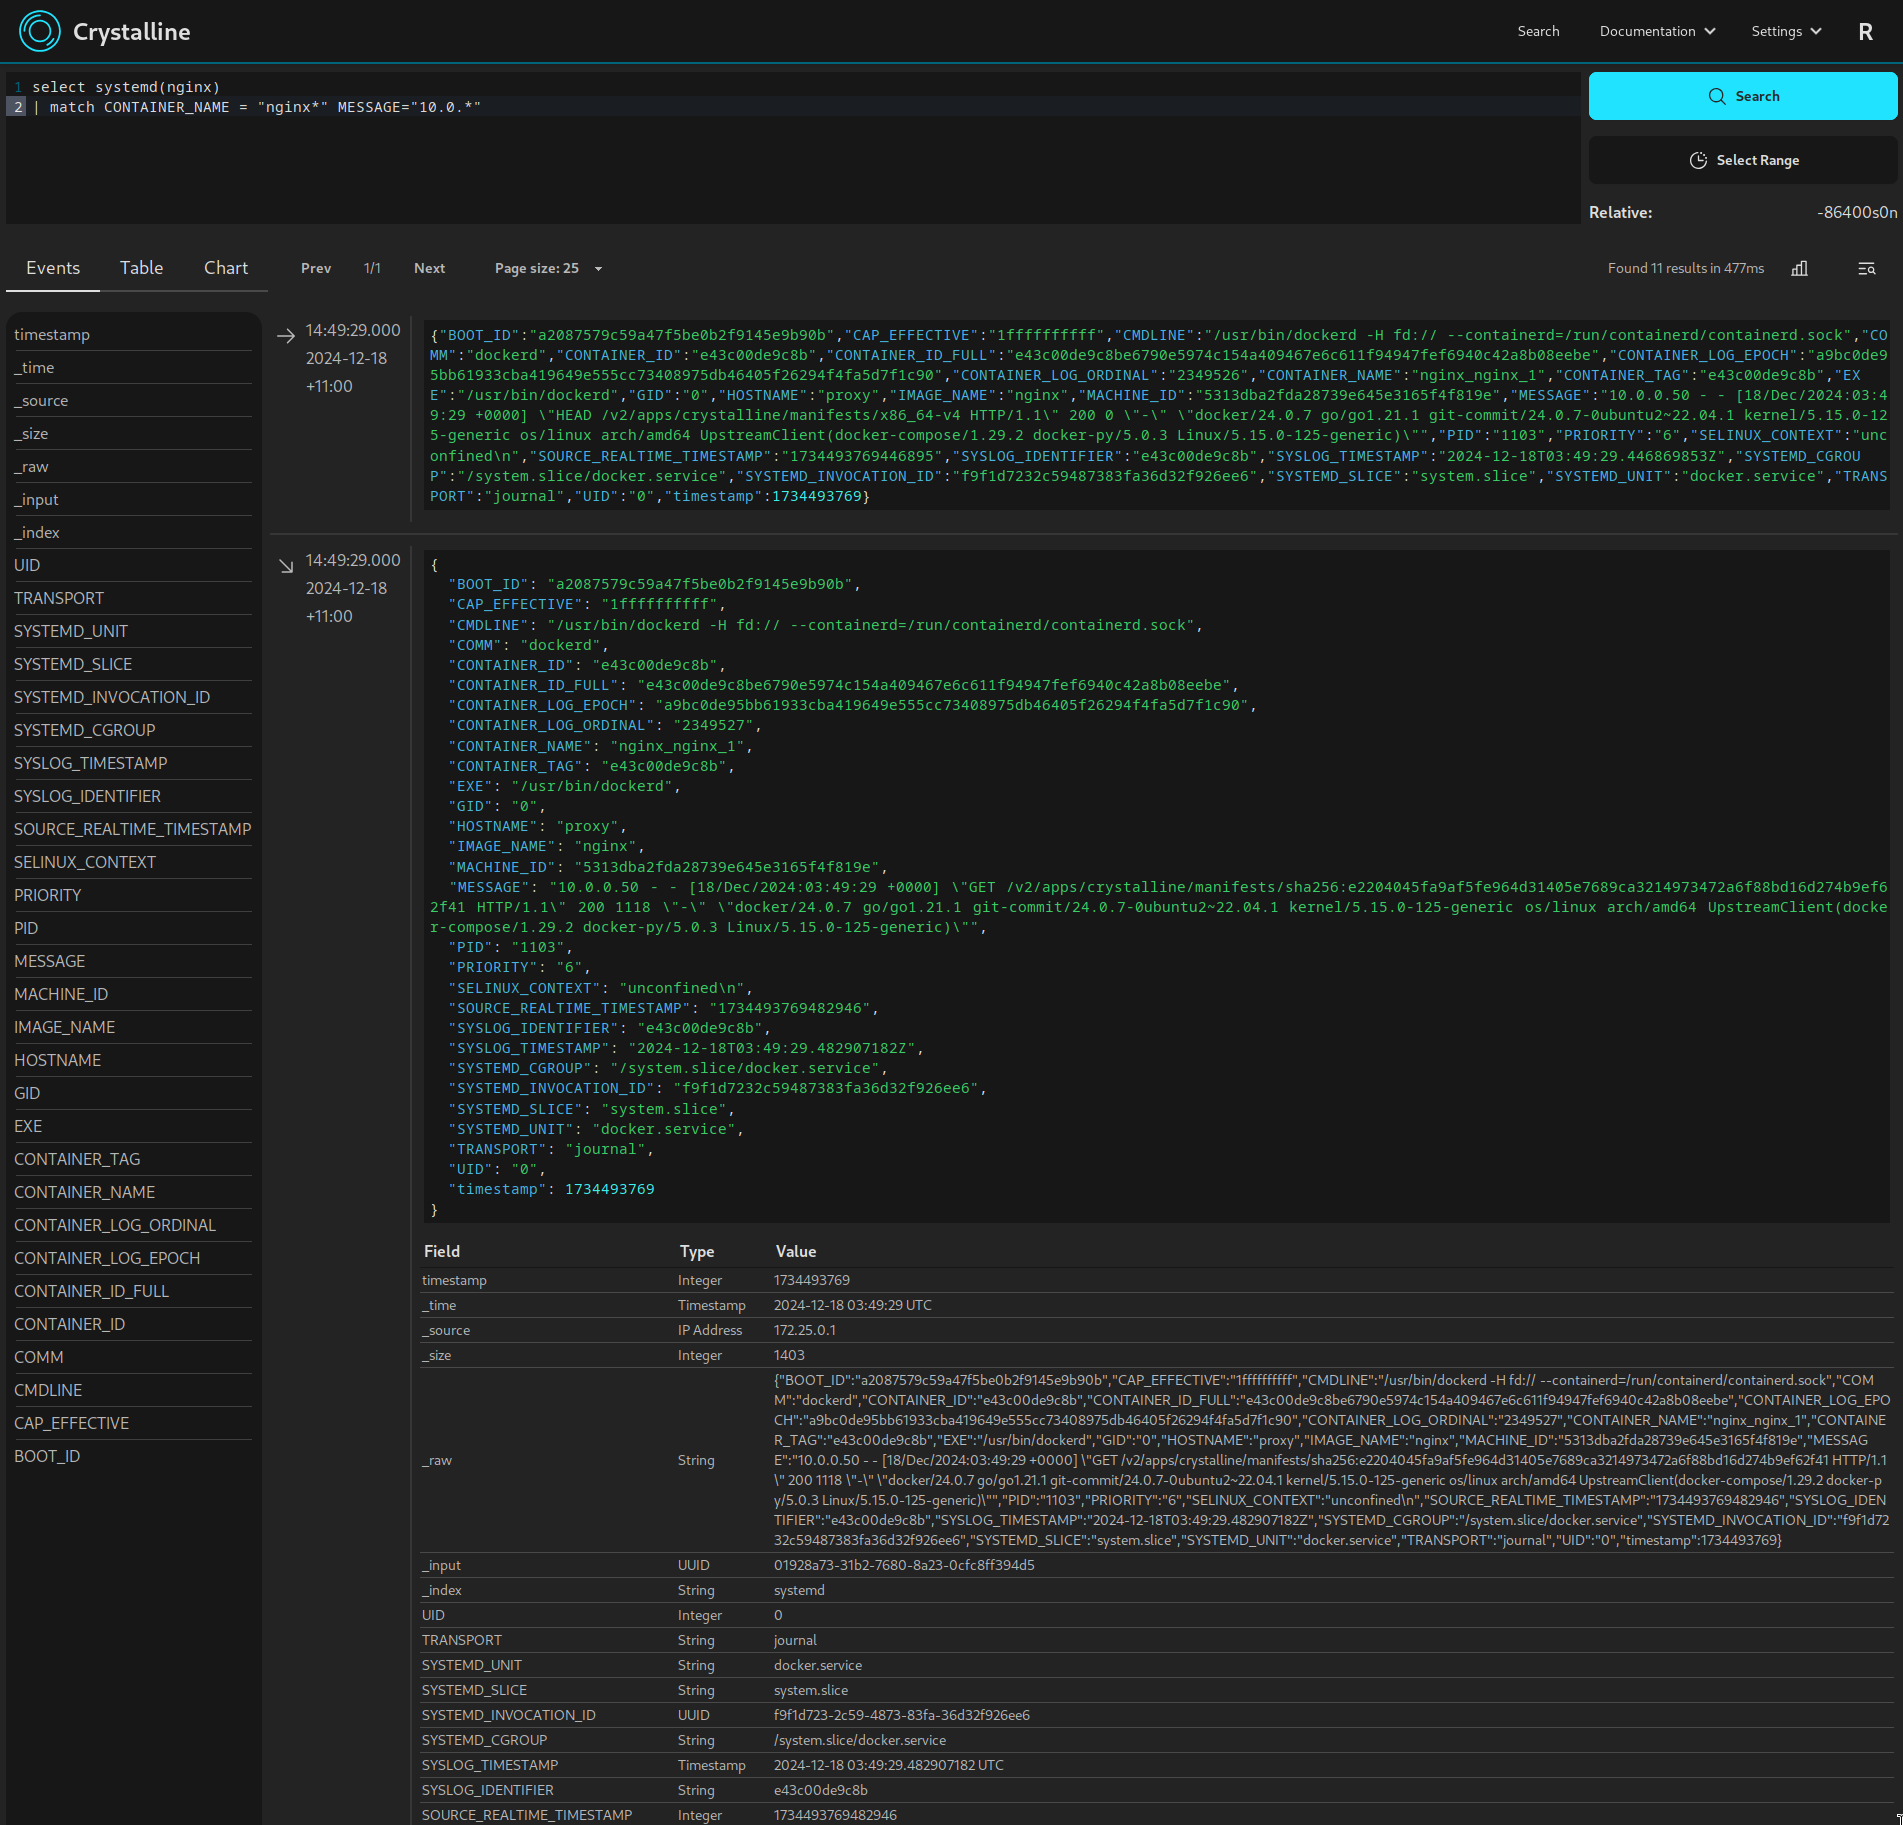Click the Search link in header
The image size is (1903, 1825).
[1538, 31]
